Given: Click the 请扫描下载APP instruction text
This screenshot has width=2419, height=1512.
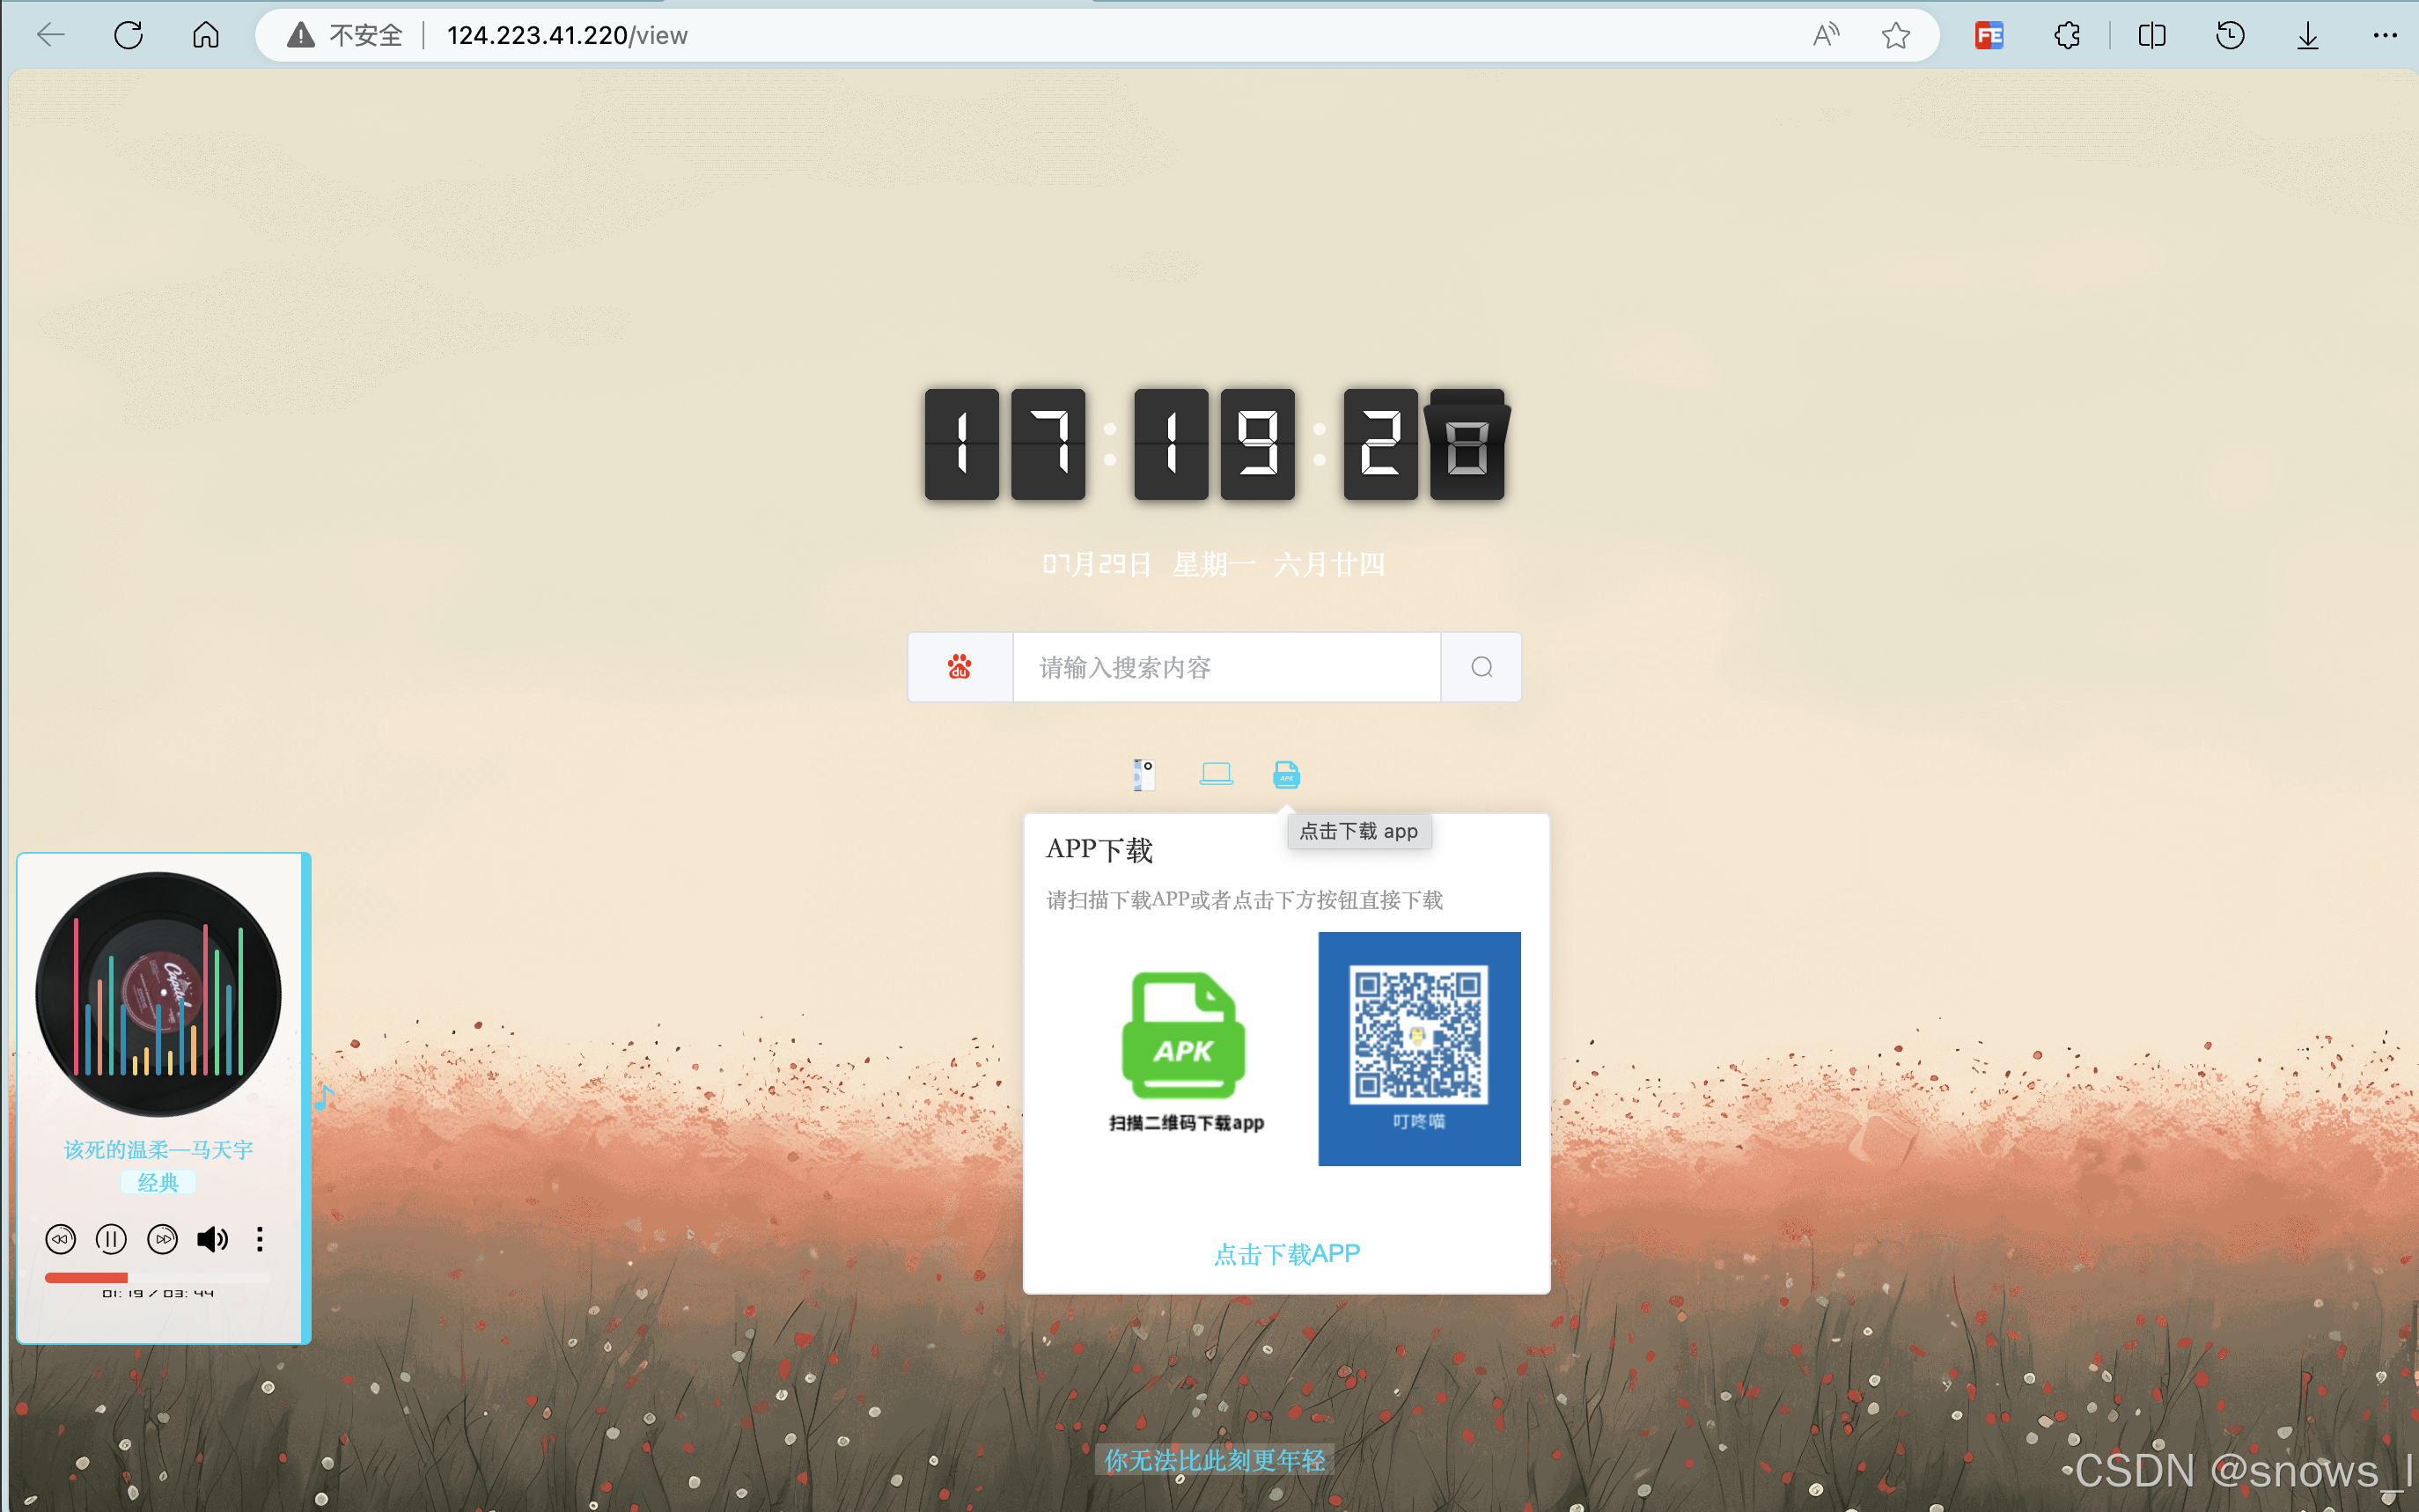Looking at the screenshot, I should [1244, 901].
